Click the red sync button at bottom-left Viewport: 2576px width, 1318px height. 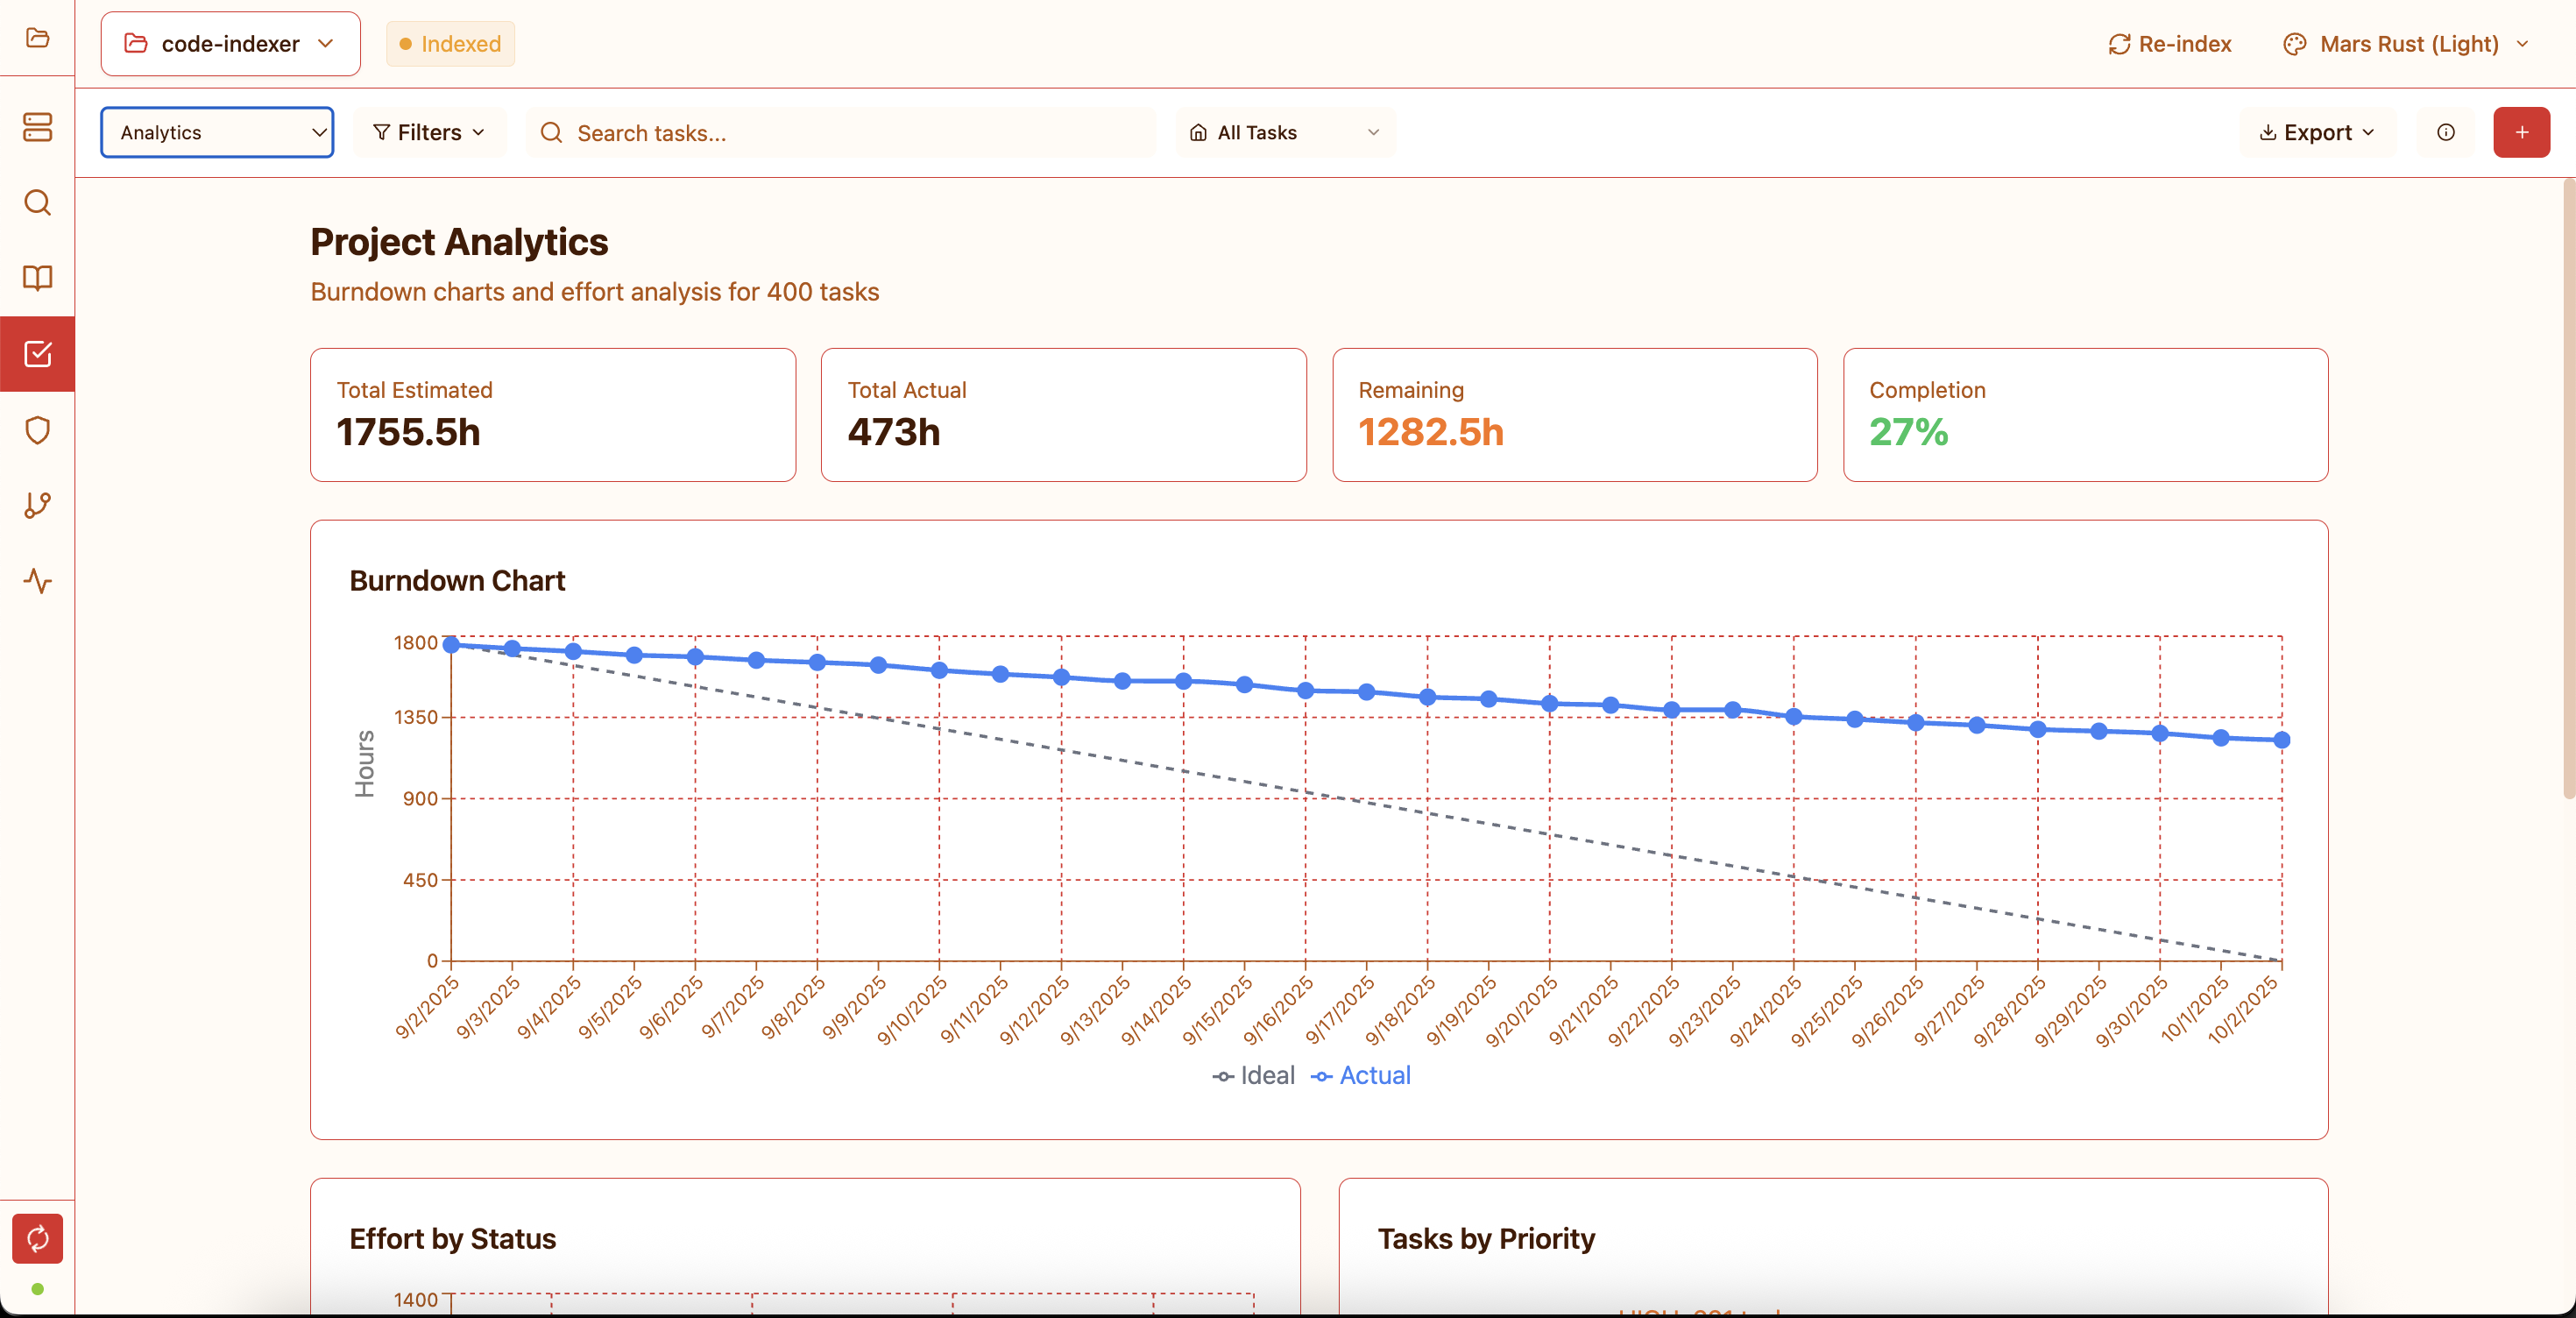point(37,1238)
